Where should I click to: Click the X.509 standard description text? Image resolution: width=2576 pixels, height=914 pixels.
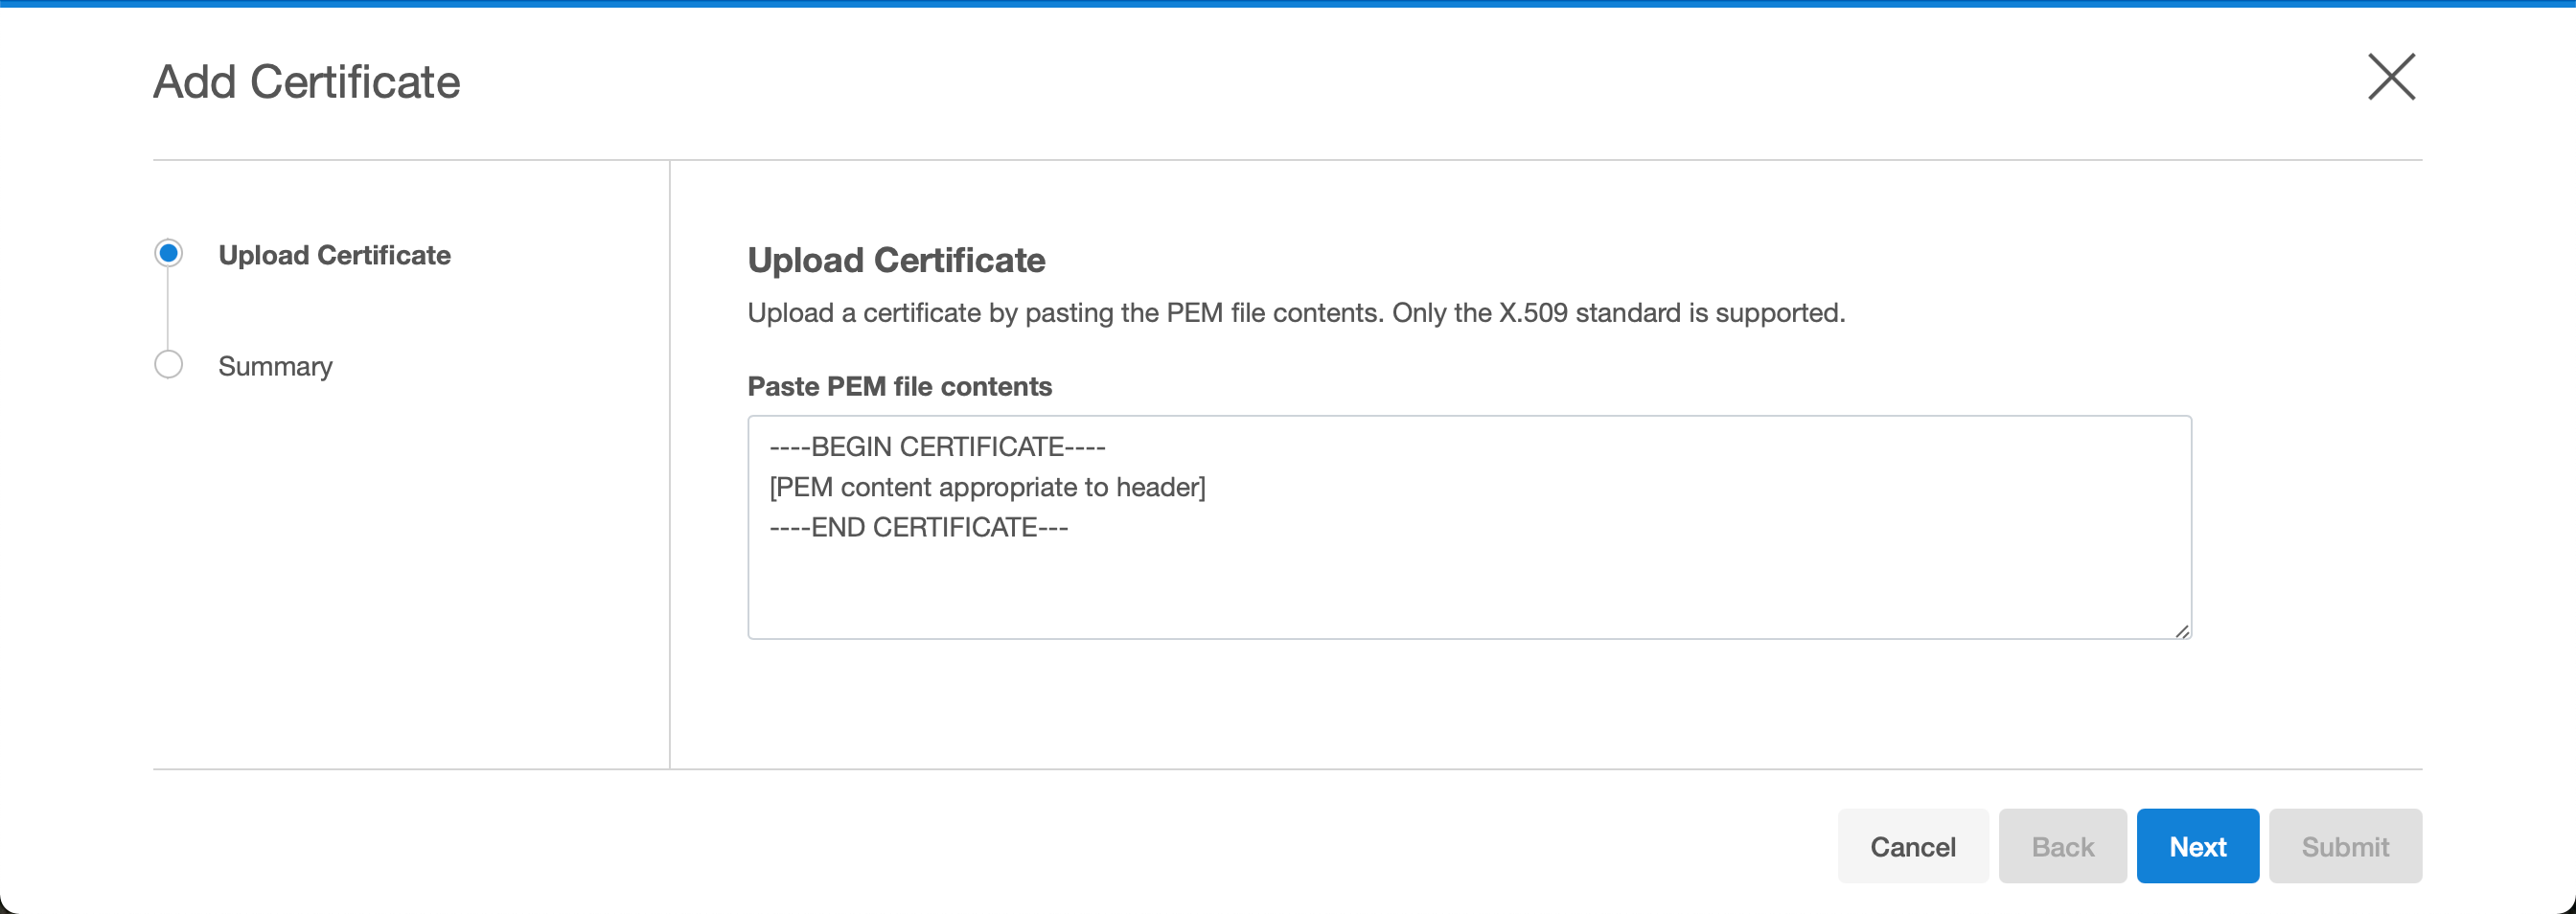[x=1296, y=313]
